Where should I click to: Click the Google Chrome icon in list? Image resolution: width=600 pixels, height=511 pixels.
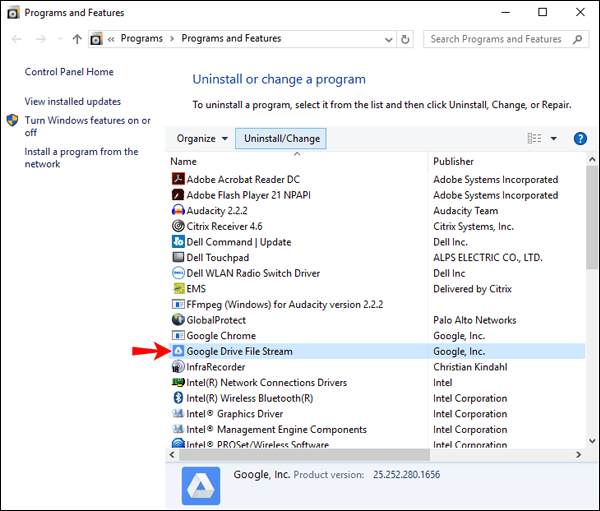(x=178, y=336)
